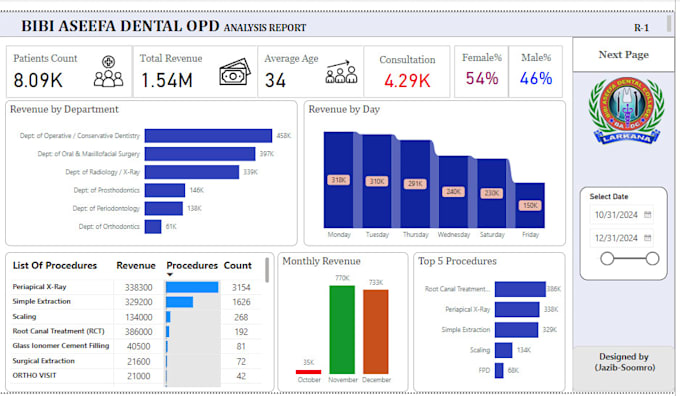
Task: Open the start date calendar icon
Action: click(647, 215)
